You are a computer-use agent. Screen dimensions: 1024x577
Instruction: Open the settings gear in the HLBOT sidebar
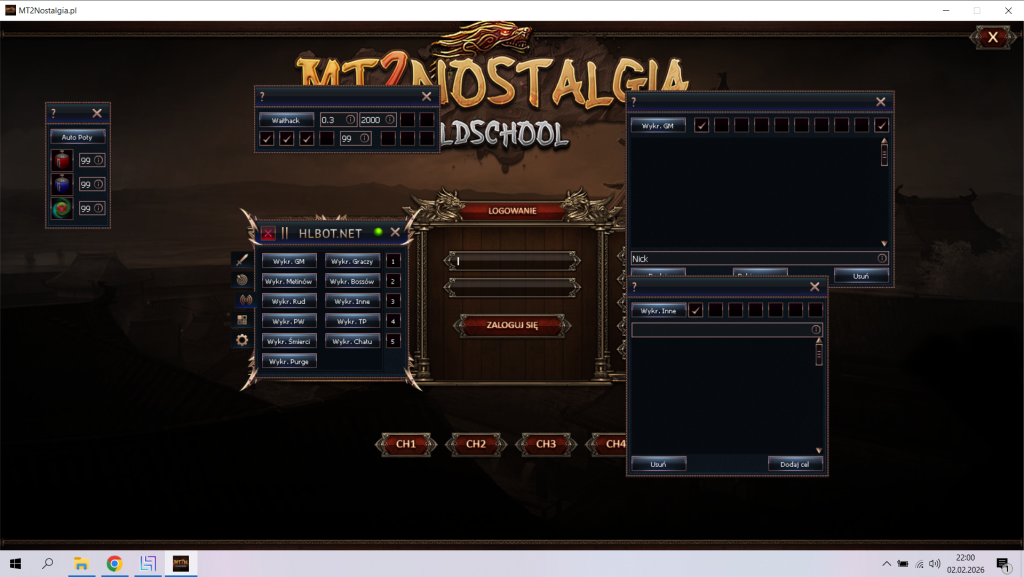(x=241, y=340)
